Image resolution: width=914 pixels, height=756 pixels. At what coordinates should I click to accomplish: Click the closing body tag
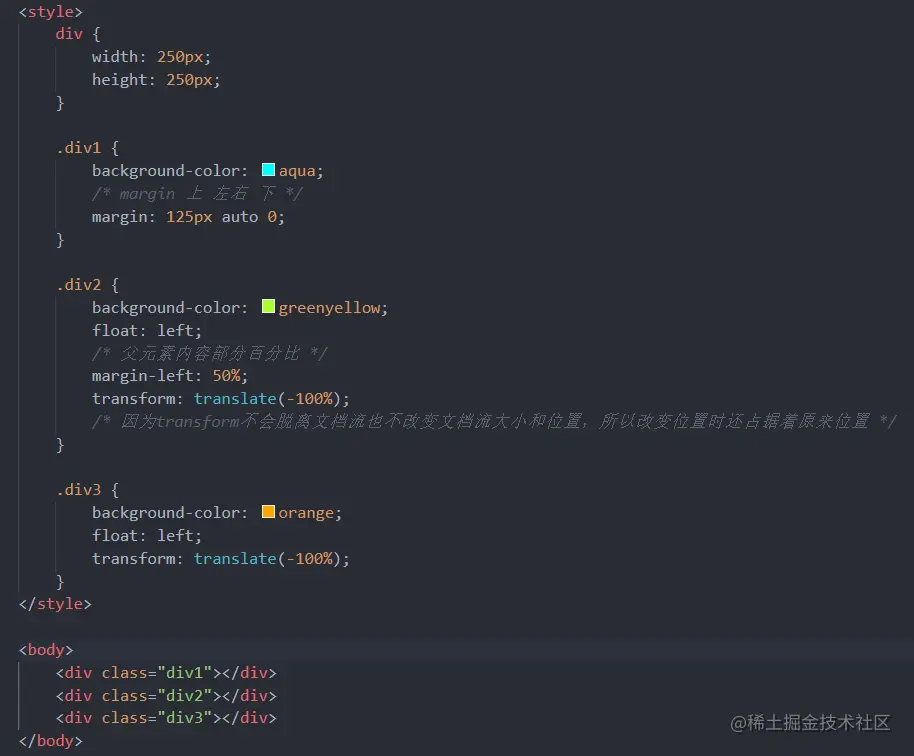[x=51, y=741]
